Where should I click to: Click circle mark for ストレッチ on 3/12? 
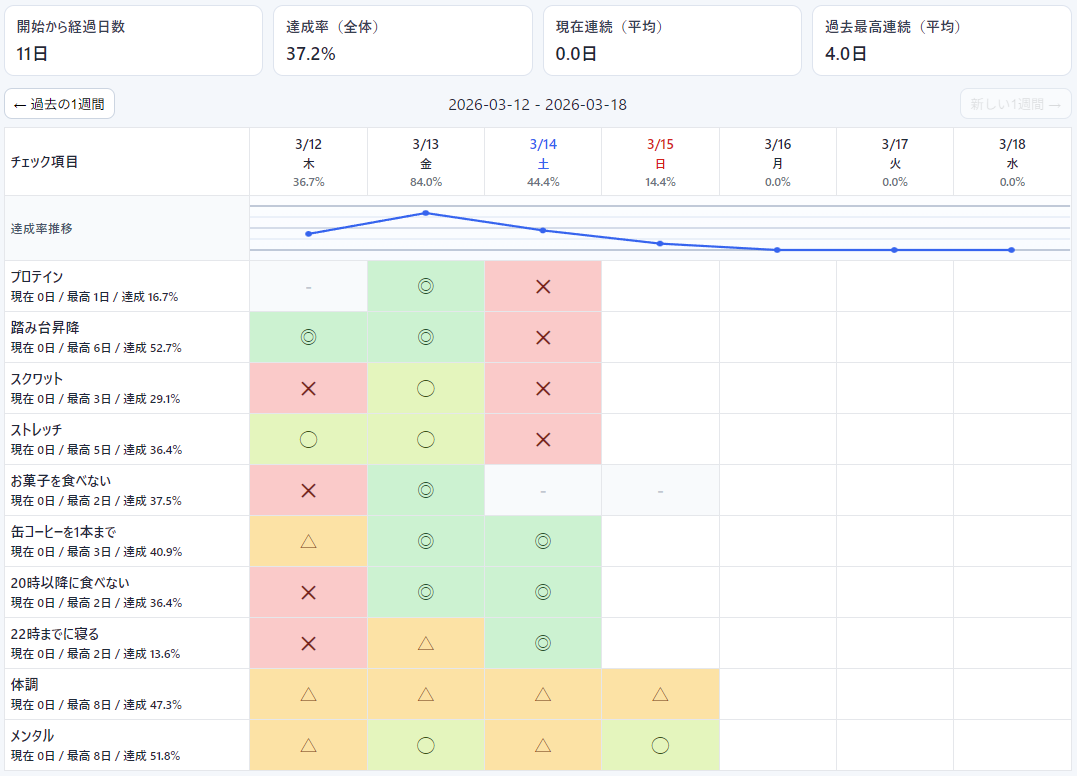308,439
